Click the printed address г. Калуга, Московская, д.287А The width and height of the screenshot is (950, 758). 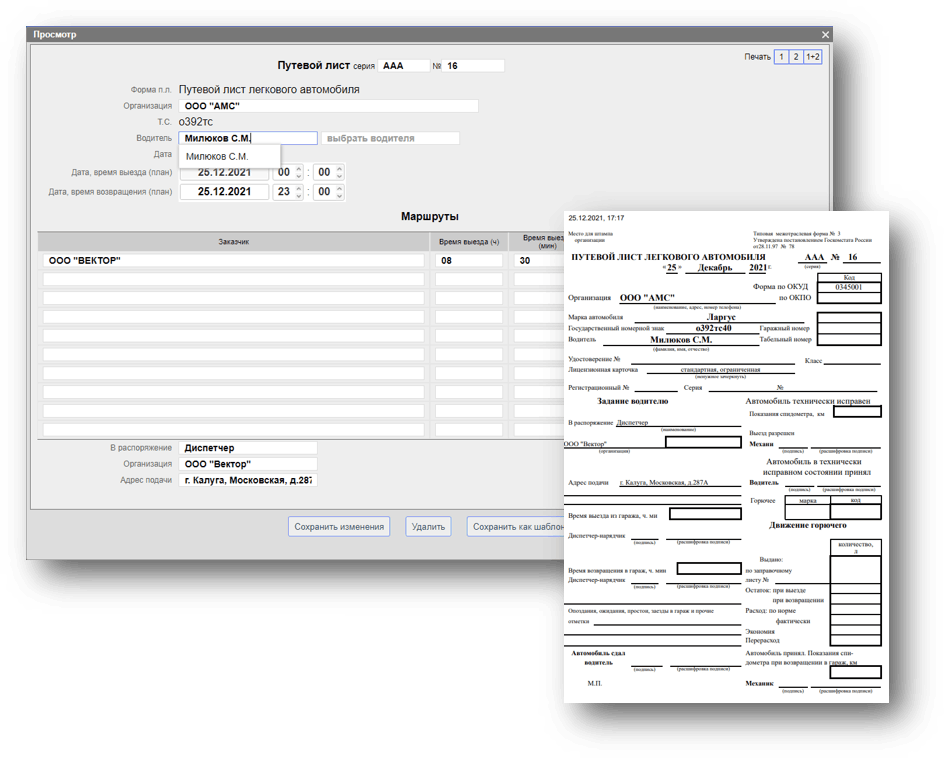[x=664, y=483]
